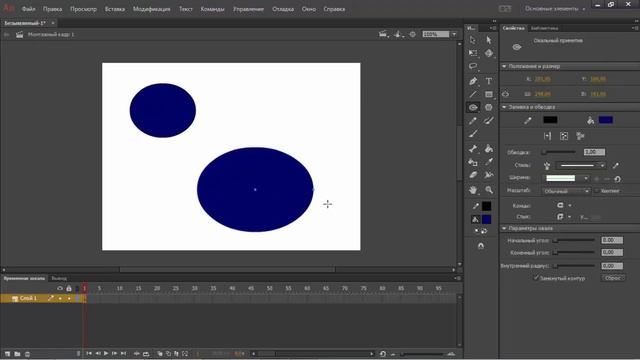The image size is (640, 360).
Task: Click the New Layer icon in timeline
Action: click(7, 354)
